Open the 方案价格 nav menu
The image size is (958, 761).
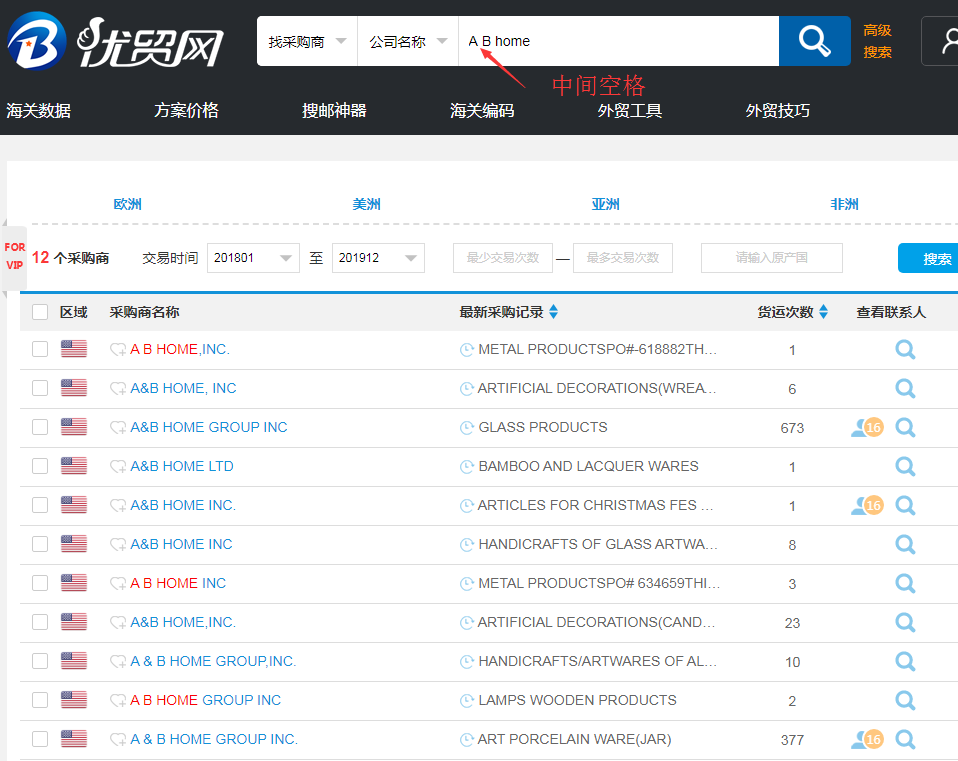(x=186, y=111)
